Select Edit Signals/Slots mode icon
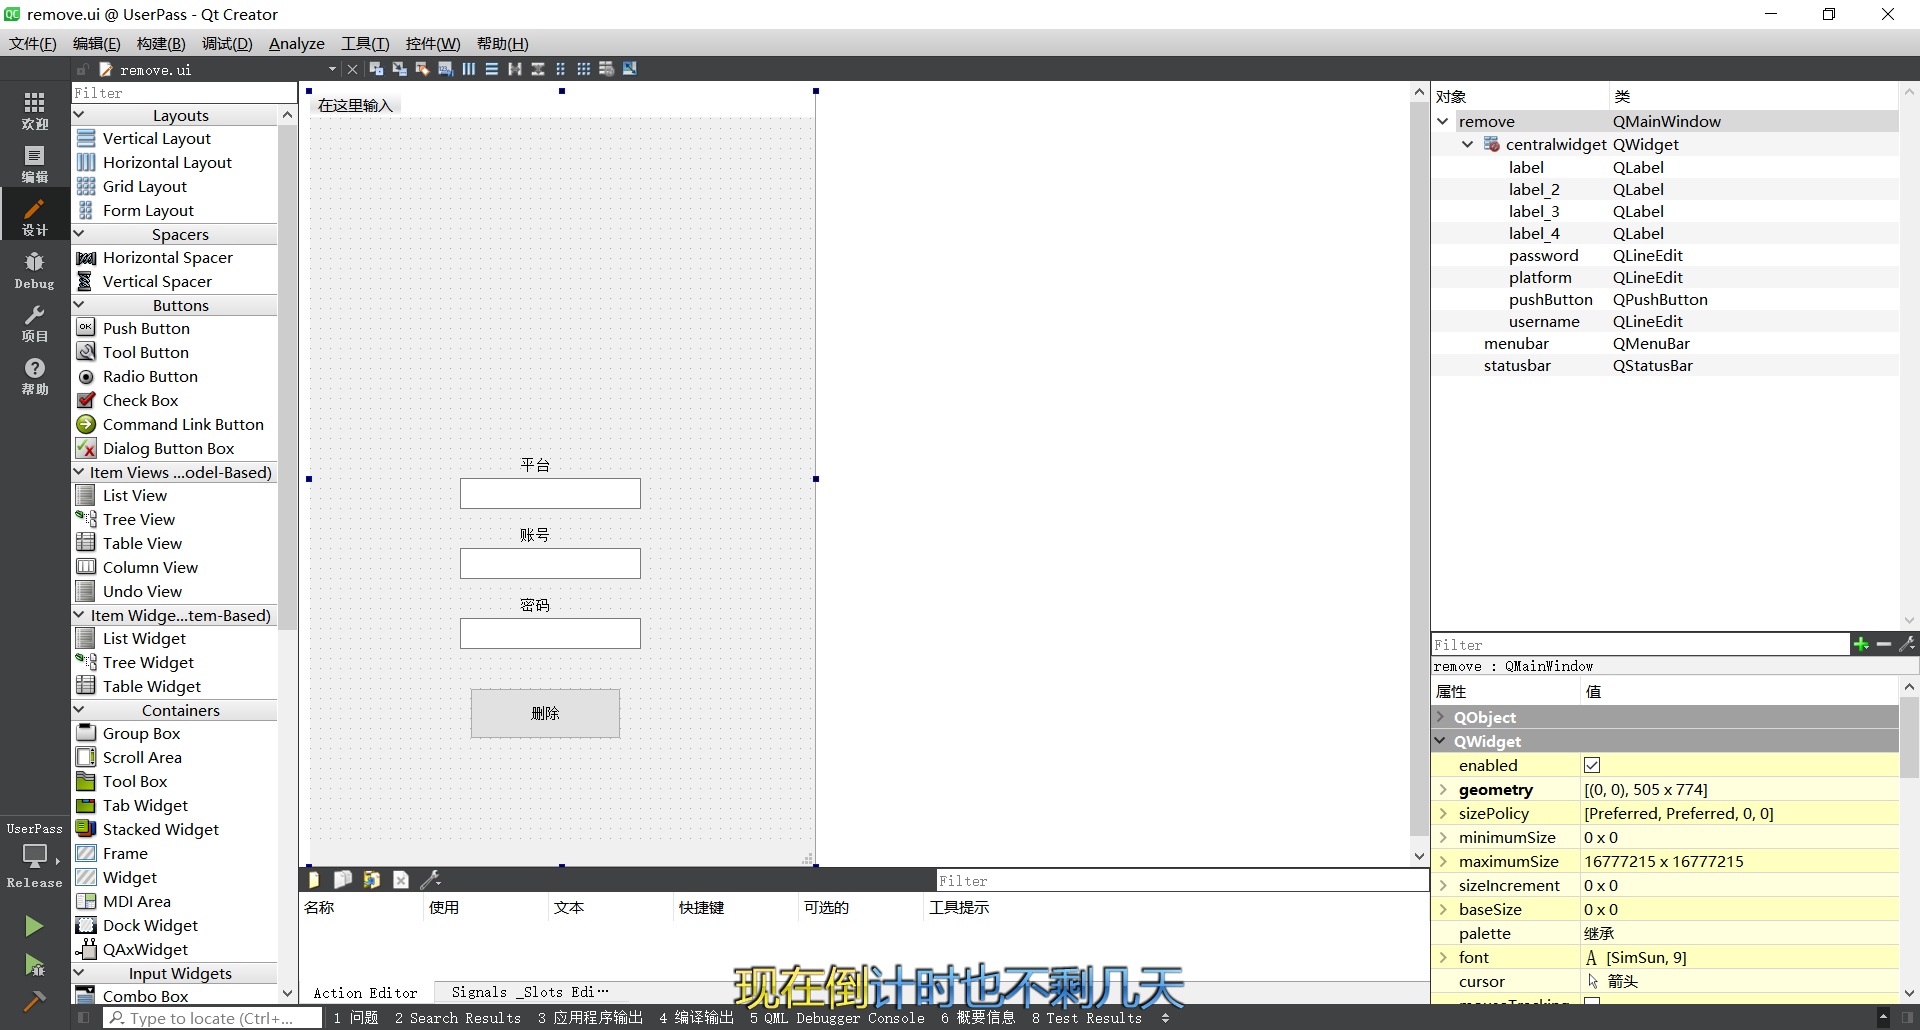This screenshot has height=1030, width=1920. tap(399, 69)
